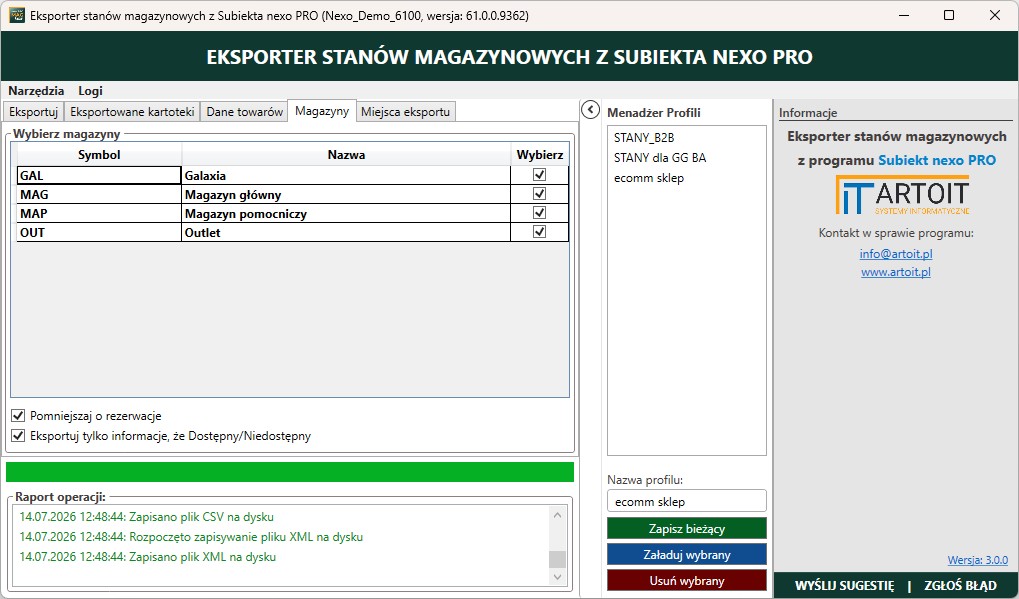Click the Zapisz bieżący button

point(687,528)
